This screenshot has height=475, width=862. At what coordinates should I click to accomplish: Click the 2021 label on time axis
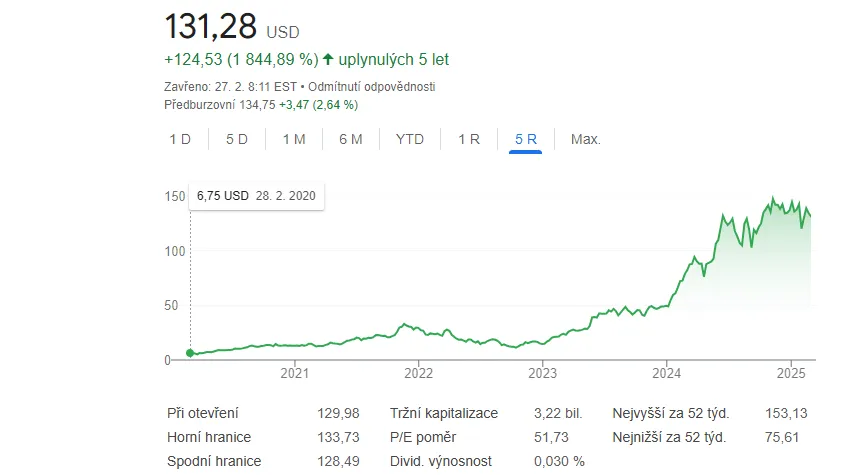click(x=294, y=375)
